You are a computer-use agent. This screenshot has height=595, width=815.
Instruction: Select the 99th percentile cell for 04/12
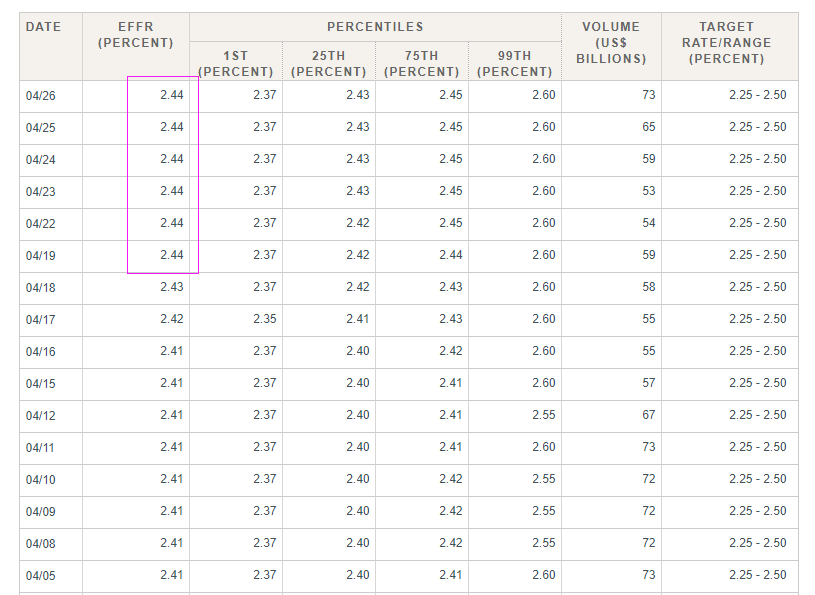[x=543, y=415]
